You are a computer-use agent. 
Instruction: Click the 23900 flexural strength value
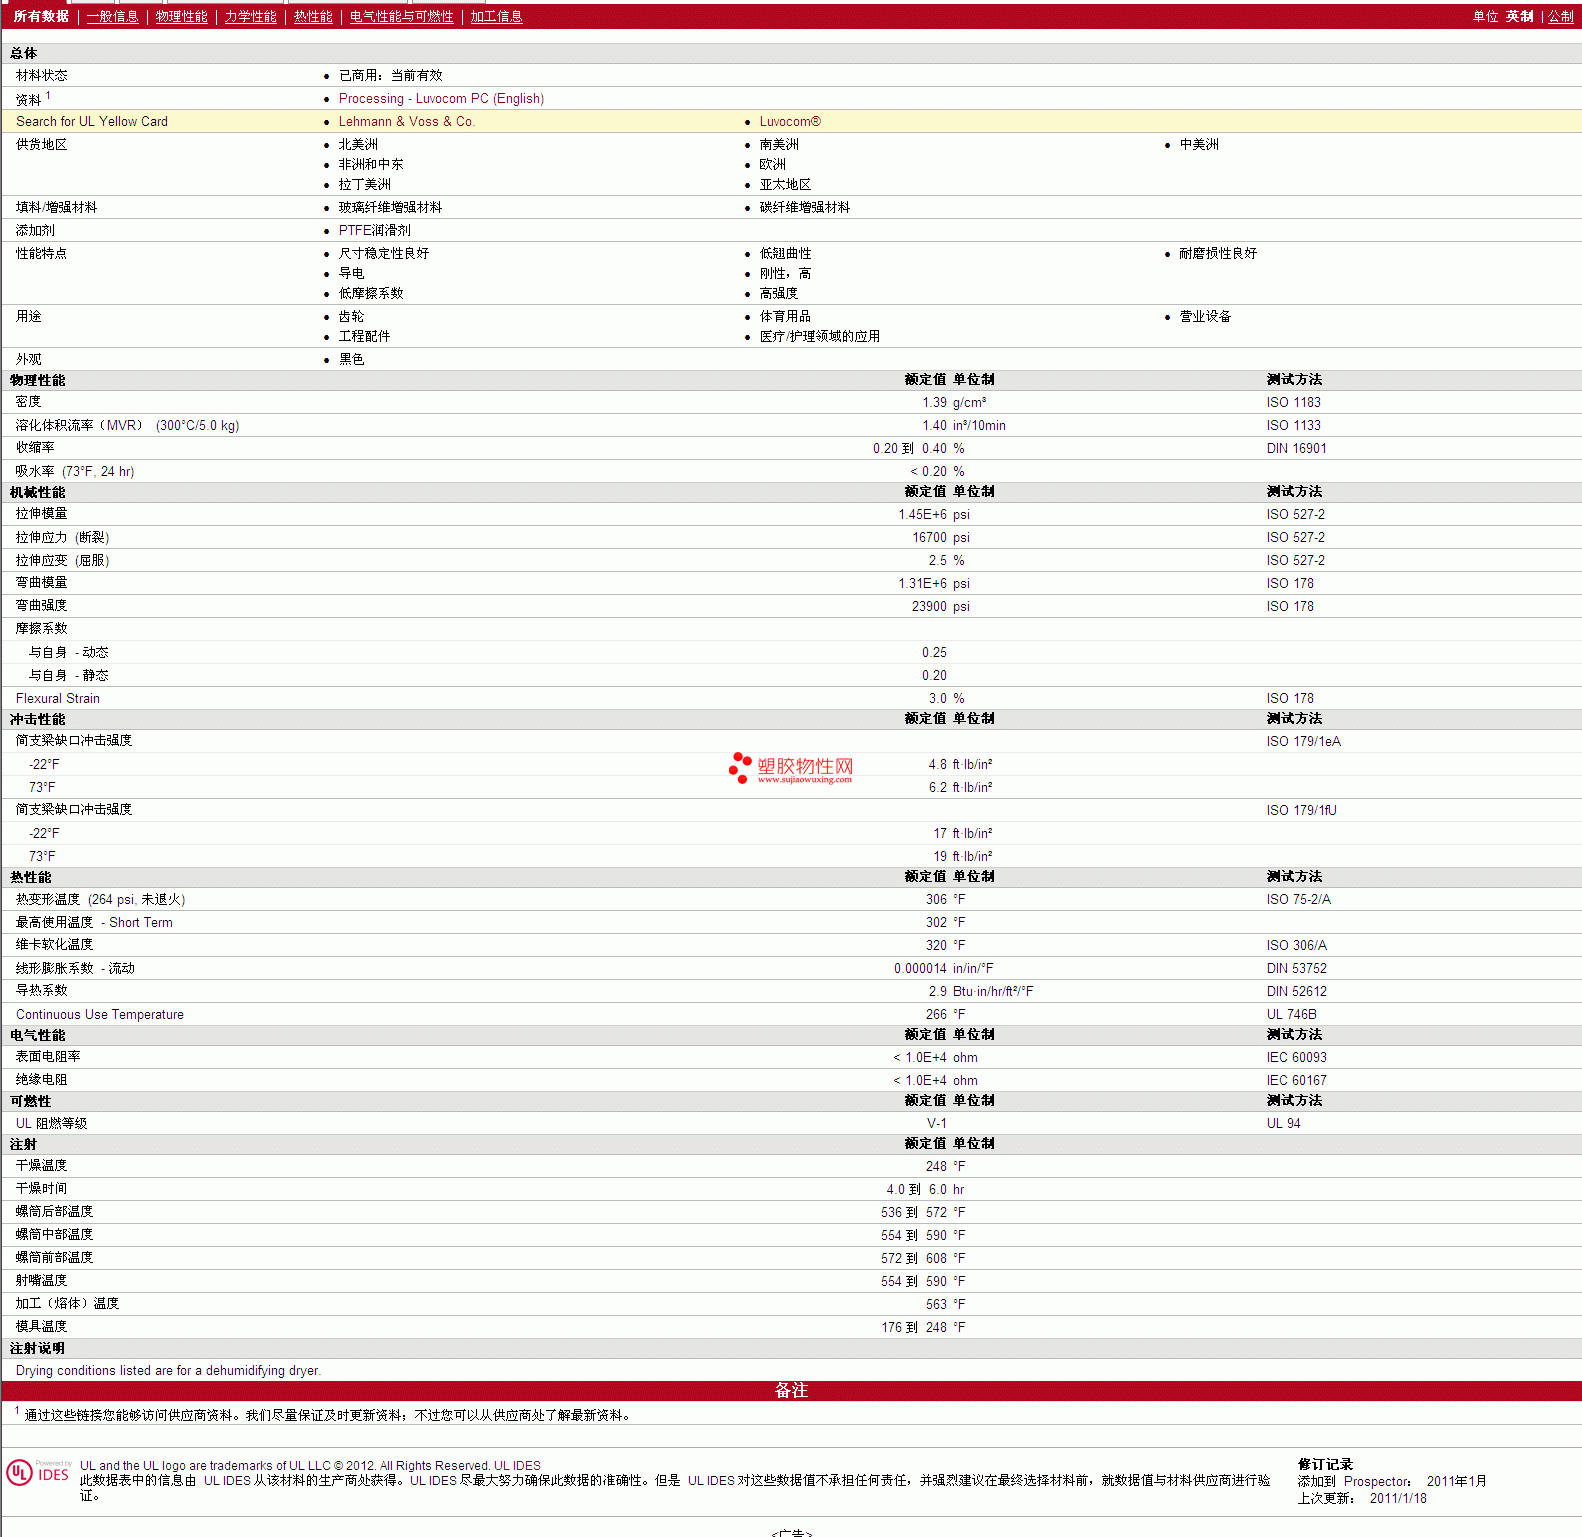point(929,606)
